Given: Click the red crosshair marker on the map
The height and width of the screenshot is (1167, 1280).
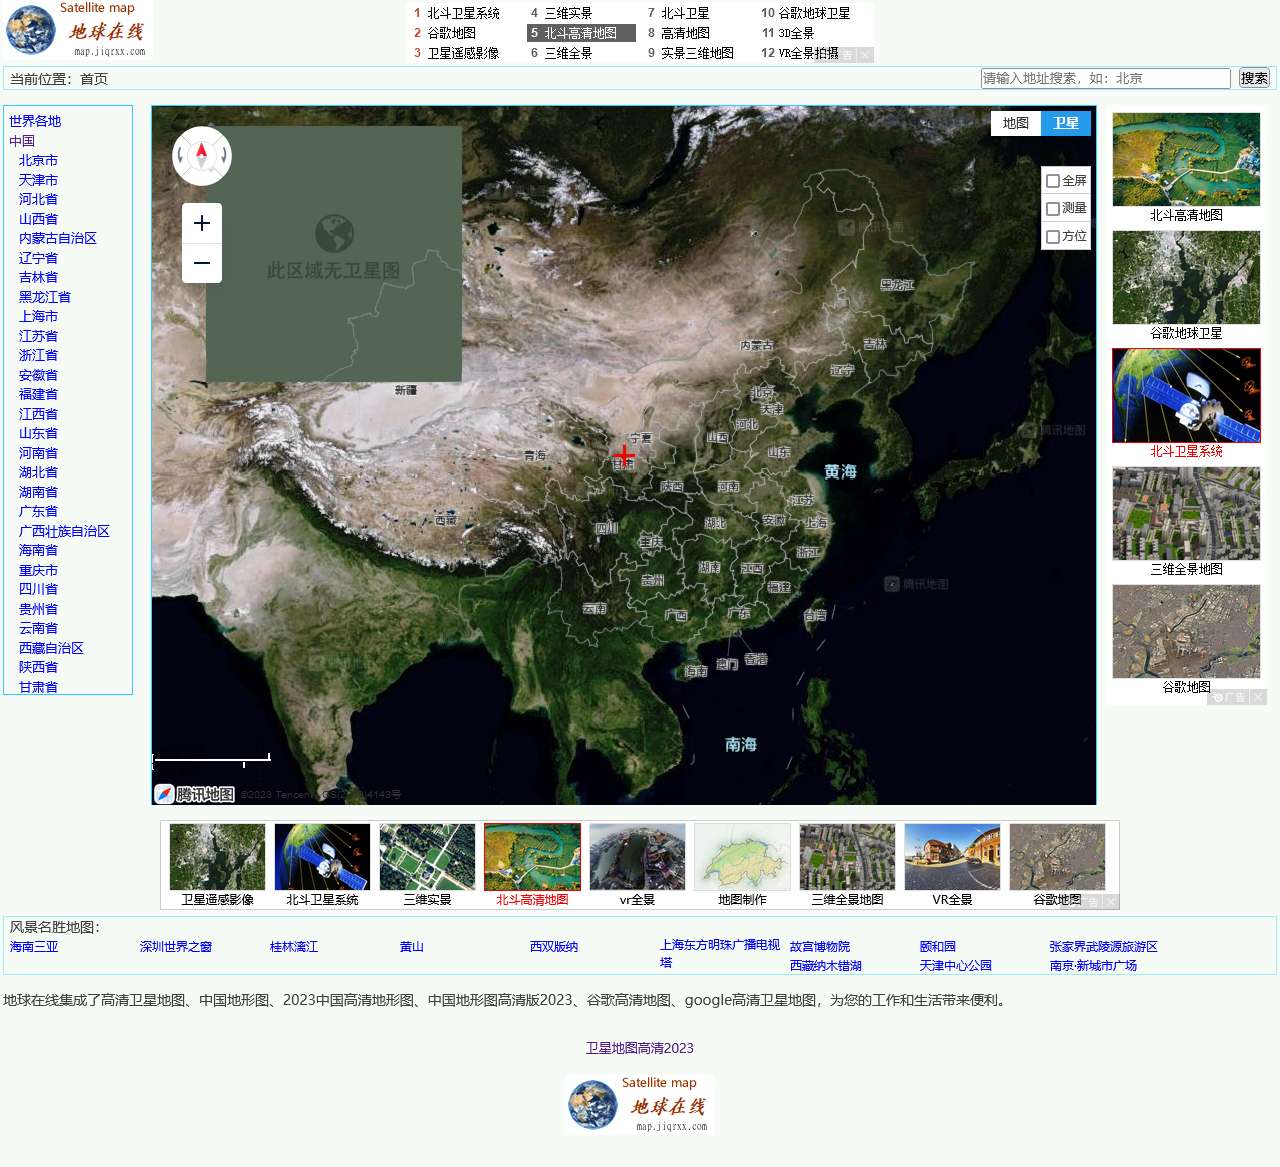Looking at the screenshot, I should 624,455.
